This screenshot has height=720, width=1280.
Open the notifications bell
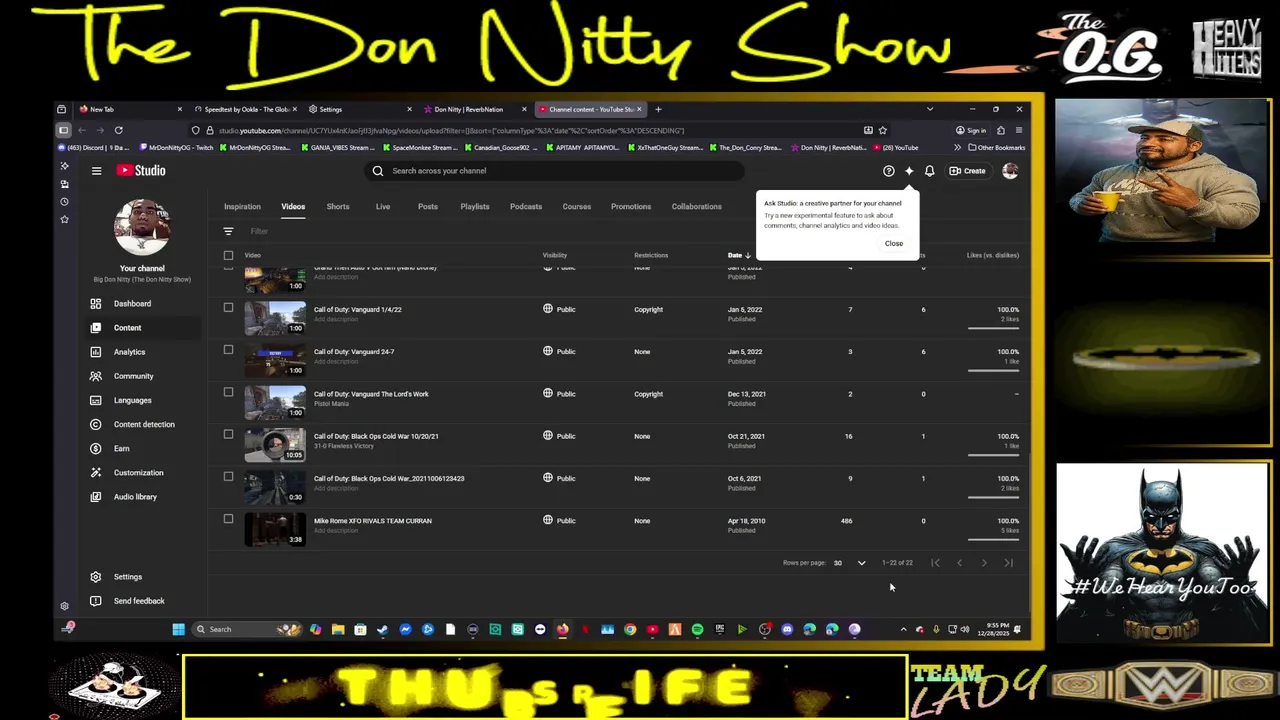[929, 171]
